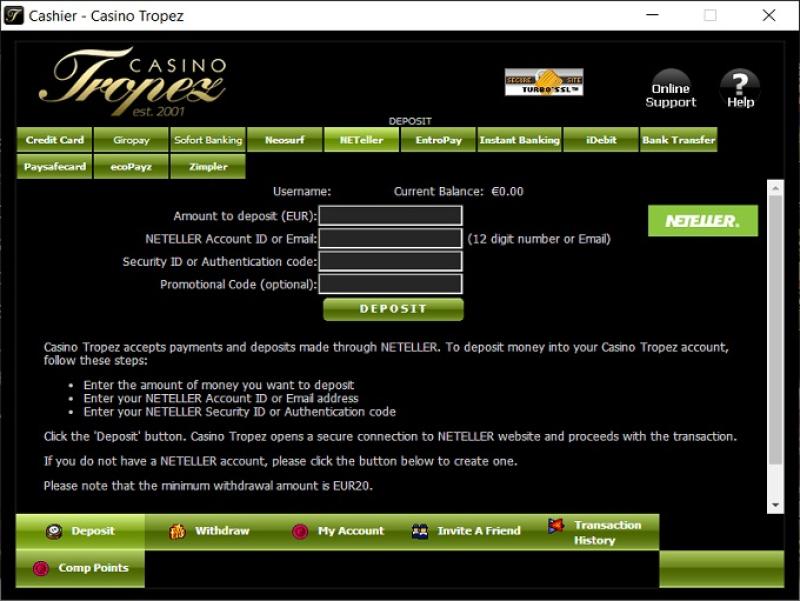Open Help with the question mark icon

[740, 89]
